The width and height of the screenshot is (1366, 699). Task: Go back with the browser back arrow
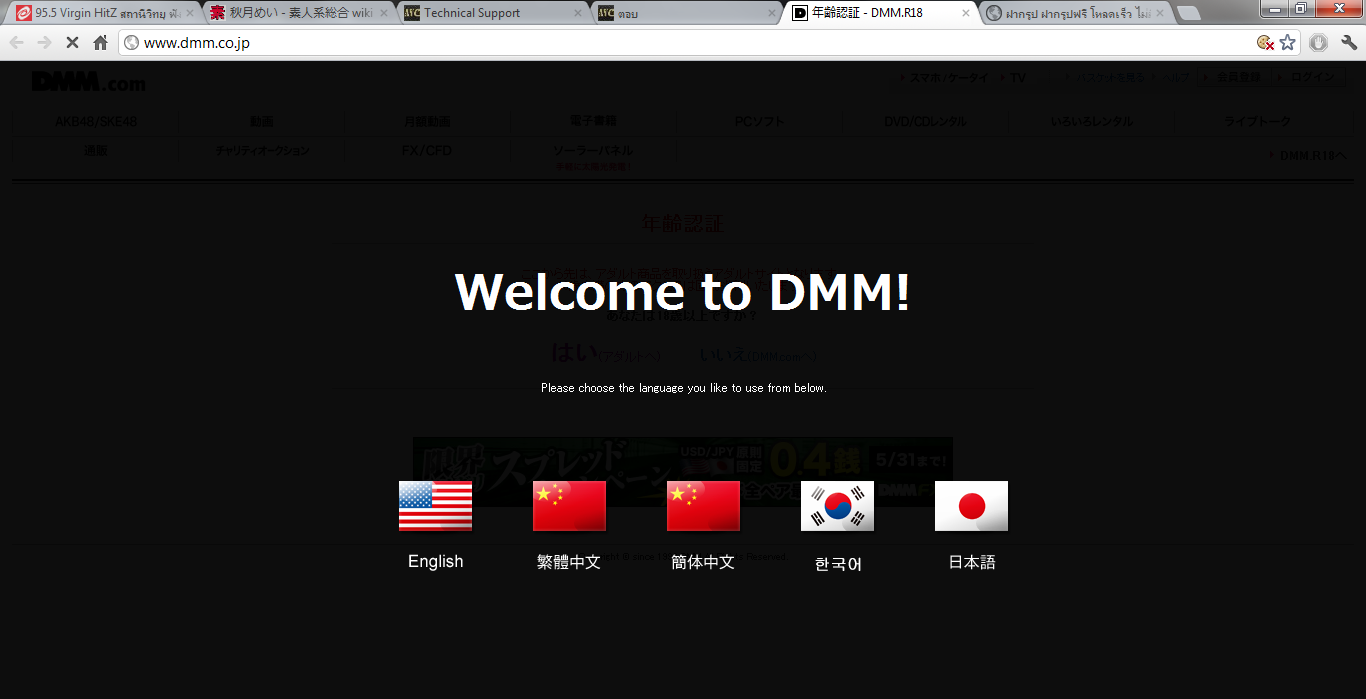point(16,43)
